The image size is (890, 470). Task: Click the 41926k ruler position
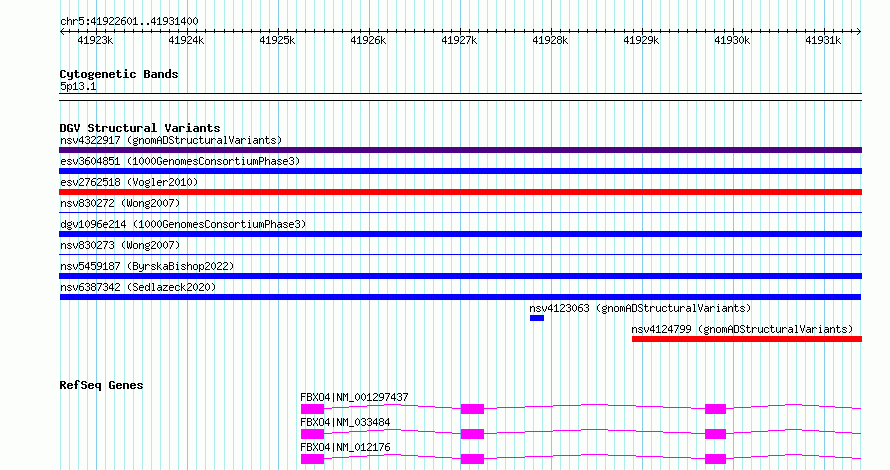point(368,40)
